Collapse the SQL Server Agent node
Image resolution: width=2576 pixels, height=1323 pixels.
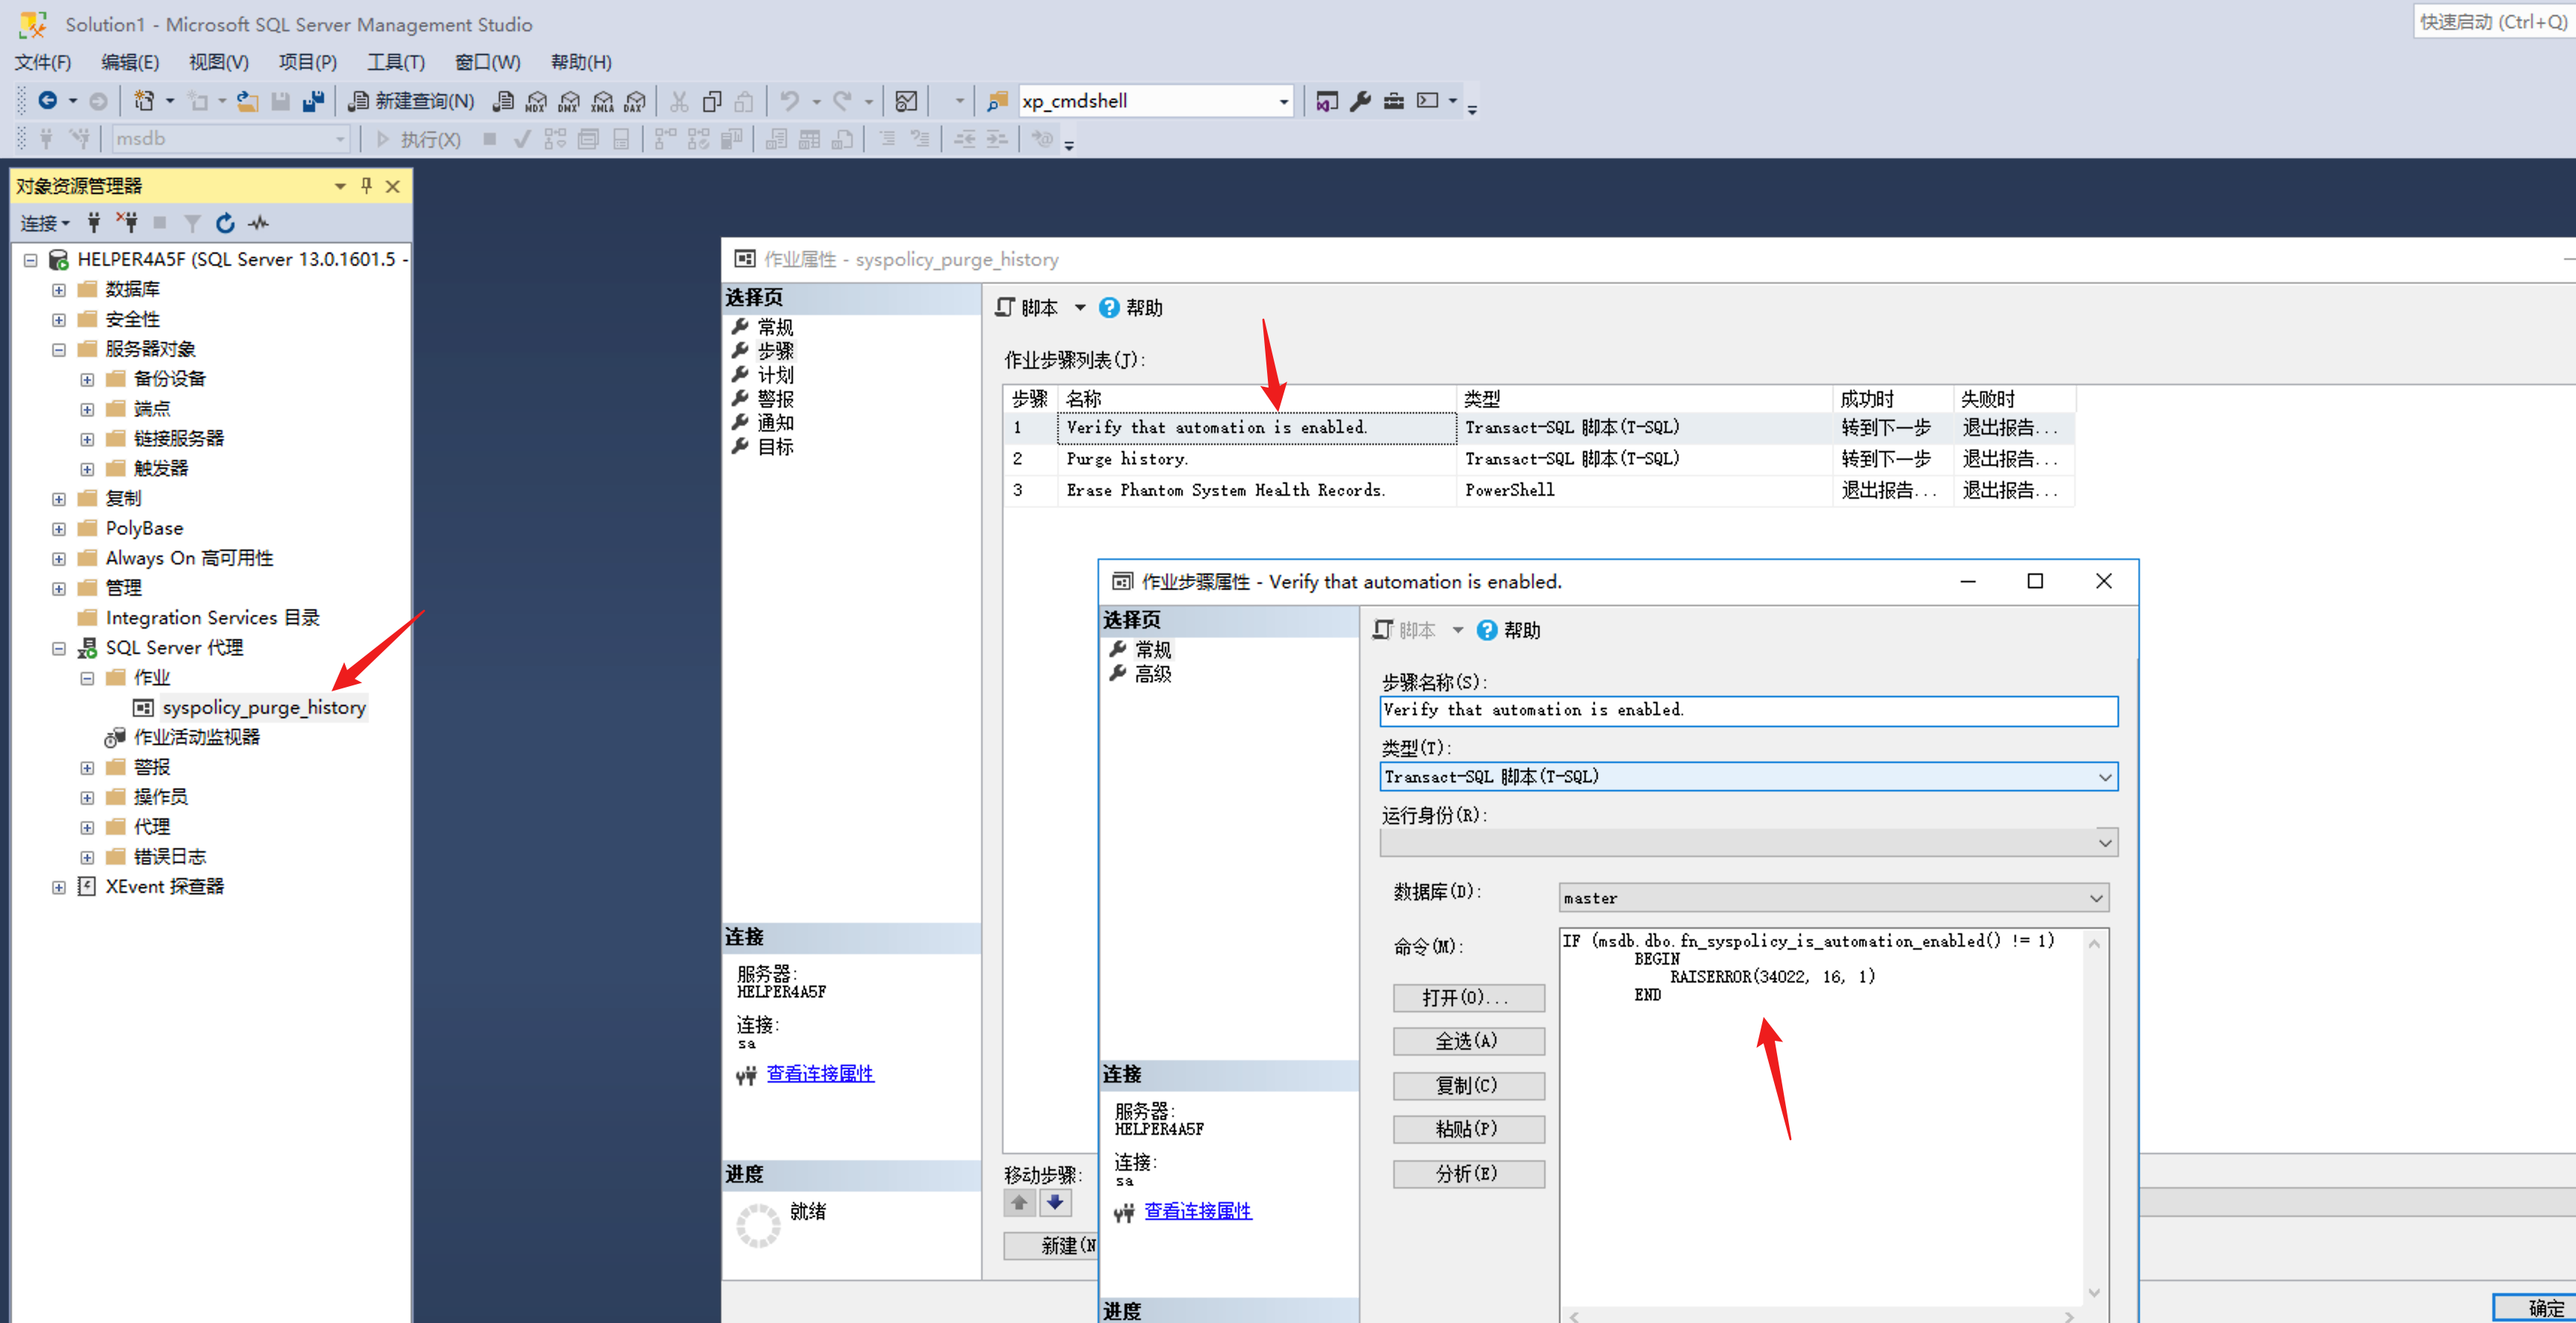pyautogui.click(x=59, y=648)
